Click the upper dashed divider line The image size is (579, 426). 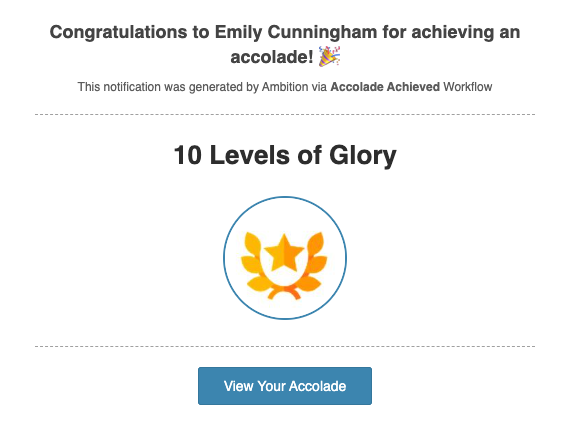click(285, 114)
